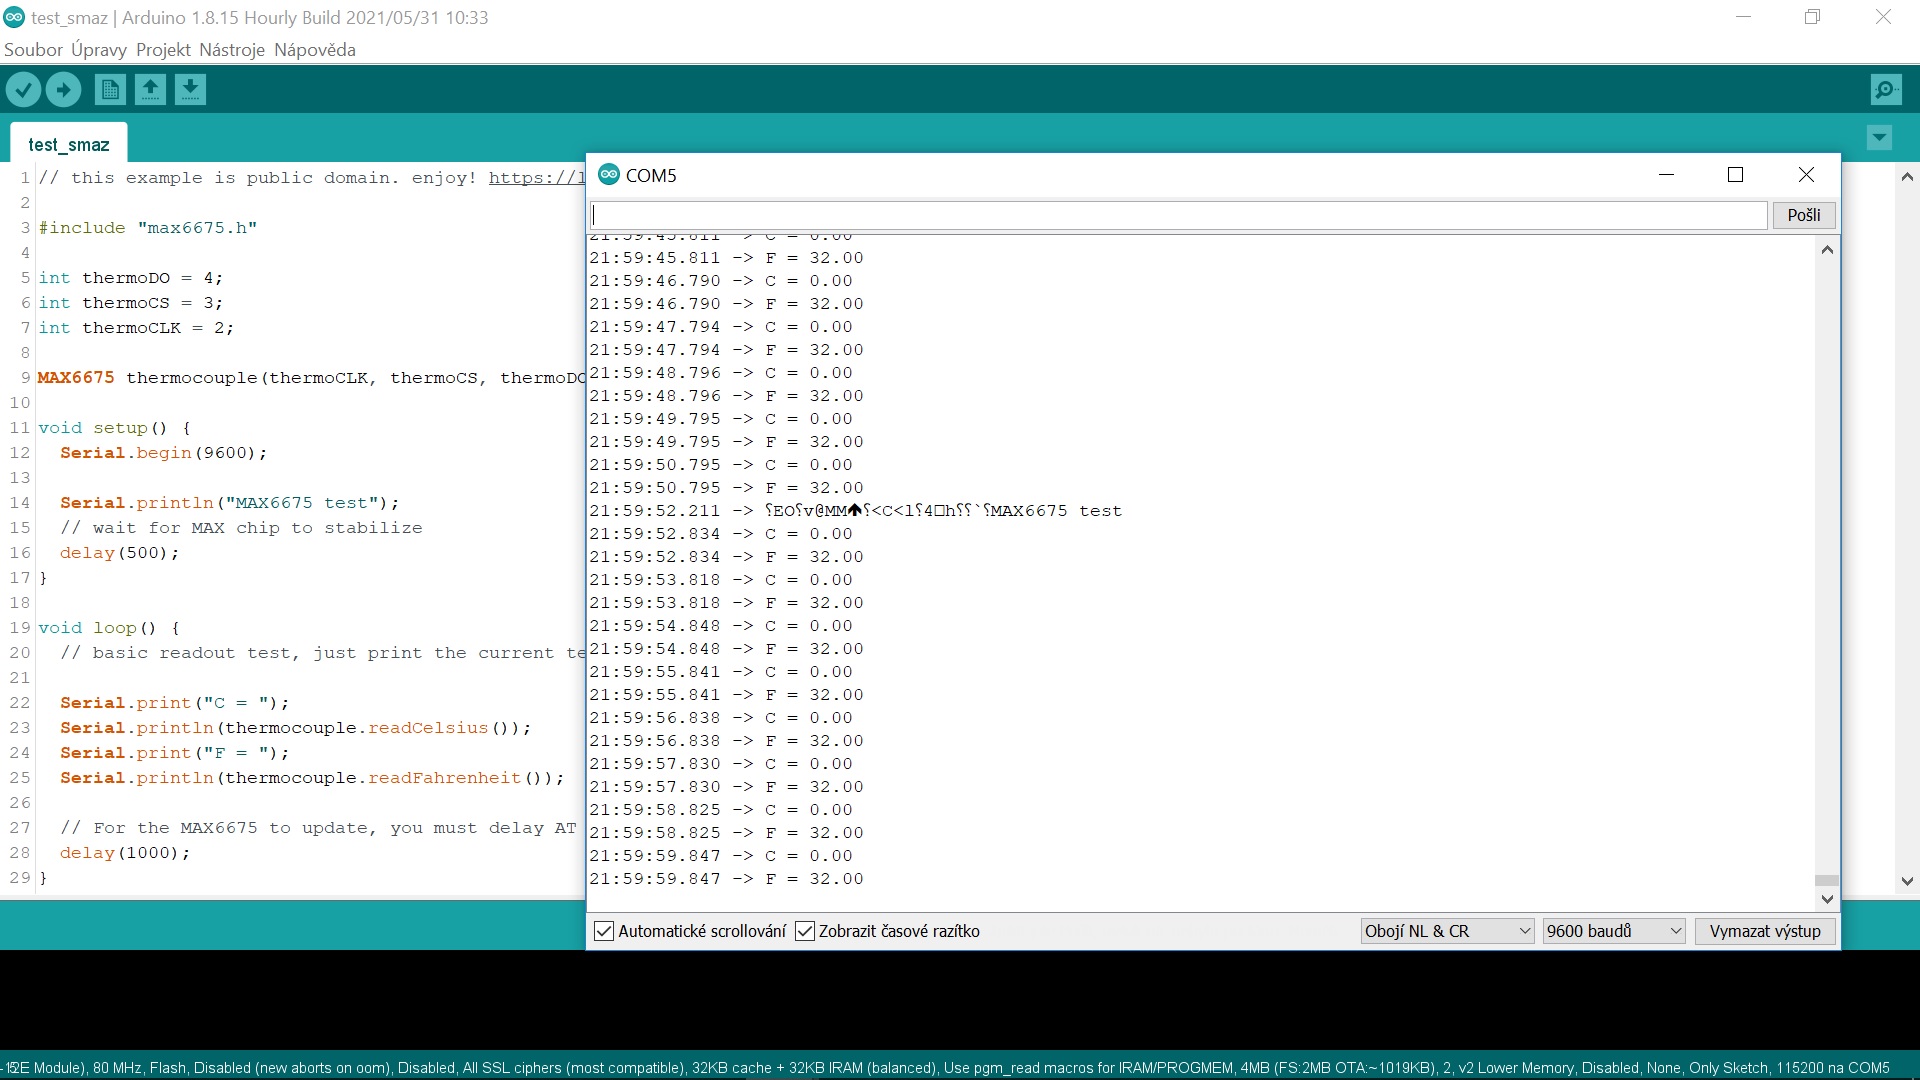The width and height of the screenshot is (1920, 1080).
Task: Open the Nástroje menu
Action: pyautogui.click(x=231, y=50)
